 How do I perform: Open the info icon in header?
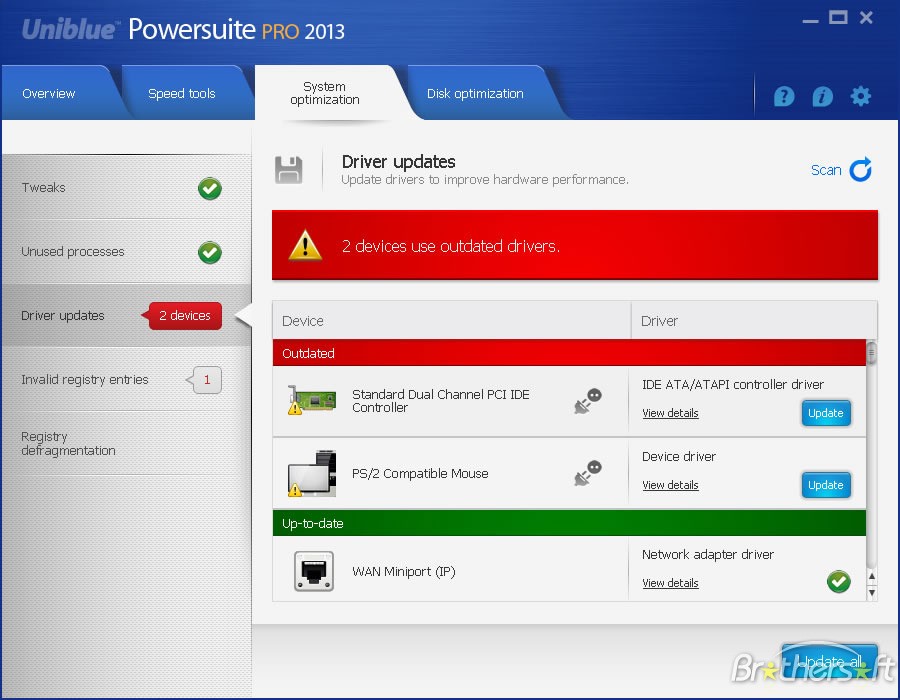coord(822,96)
